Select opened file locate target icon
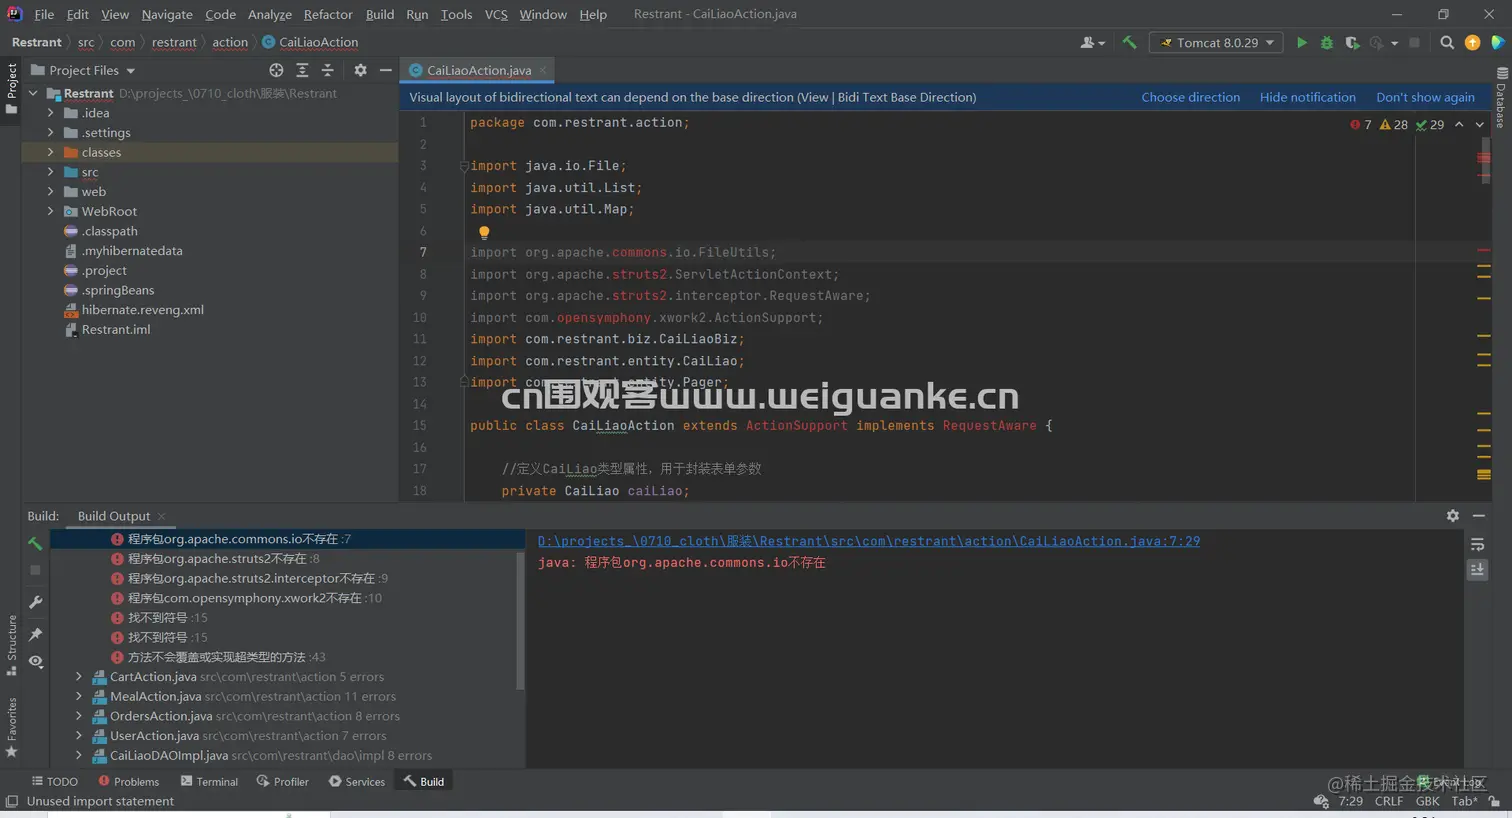 point(276,70)
